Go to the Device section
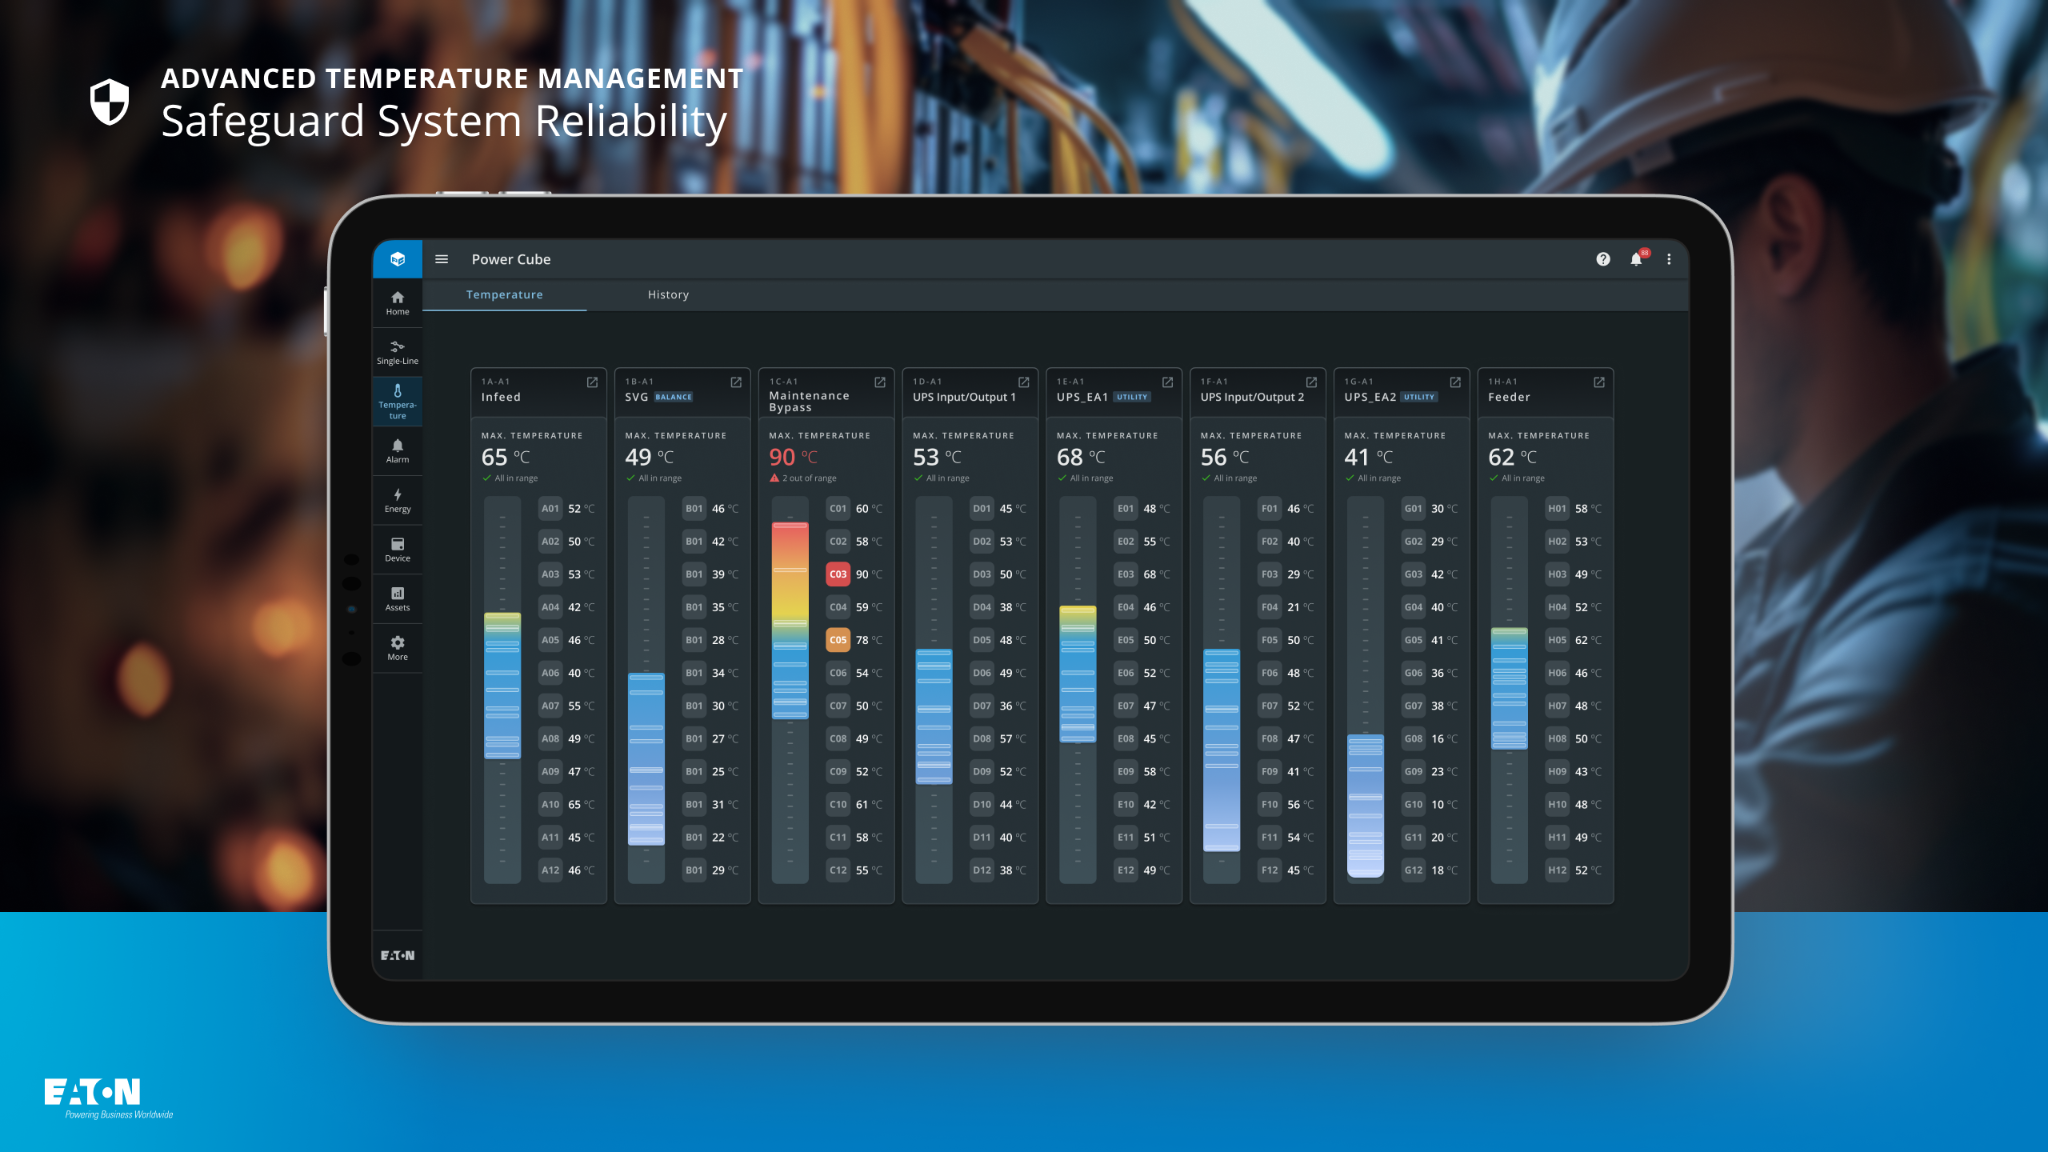The height and width of the screenshot is (1152, 2048). 397,549
